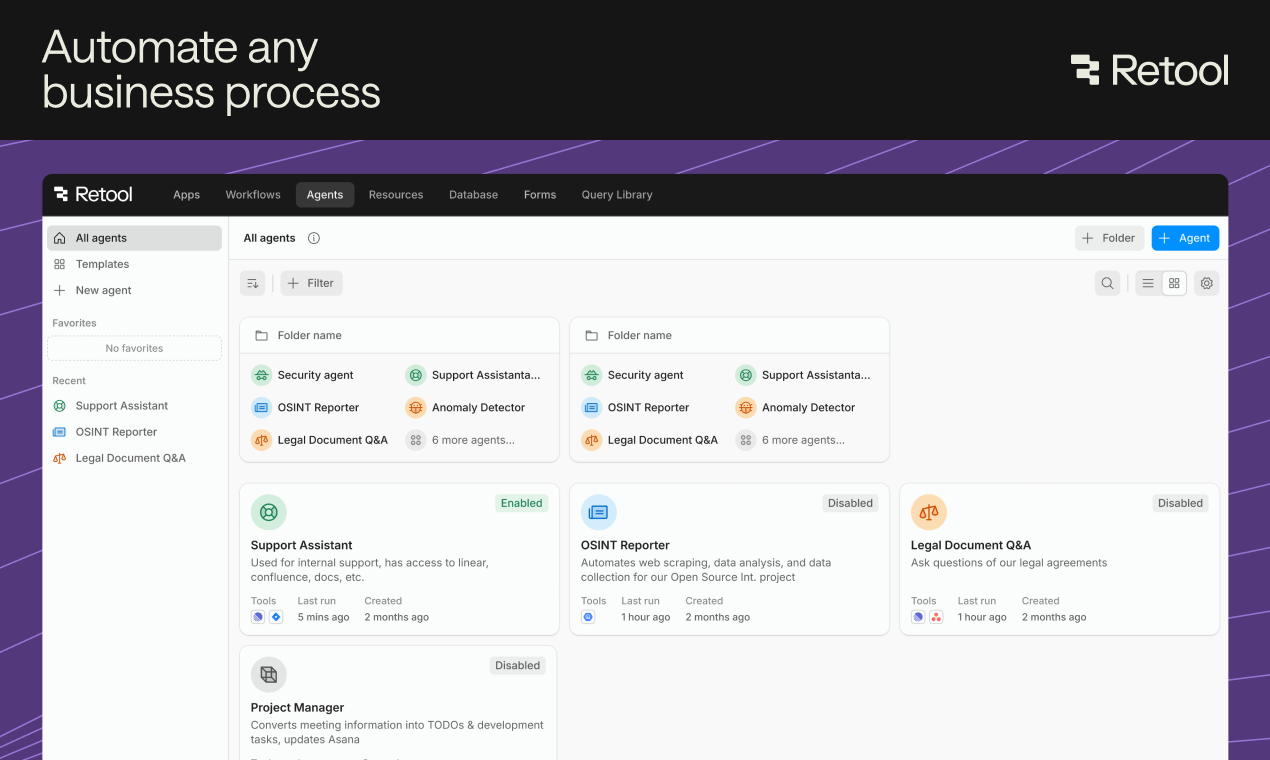This screenshot has height=760, width=1270.
Task: Click the info icon beside All agents
Action: (314, 238)
